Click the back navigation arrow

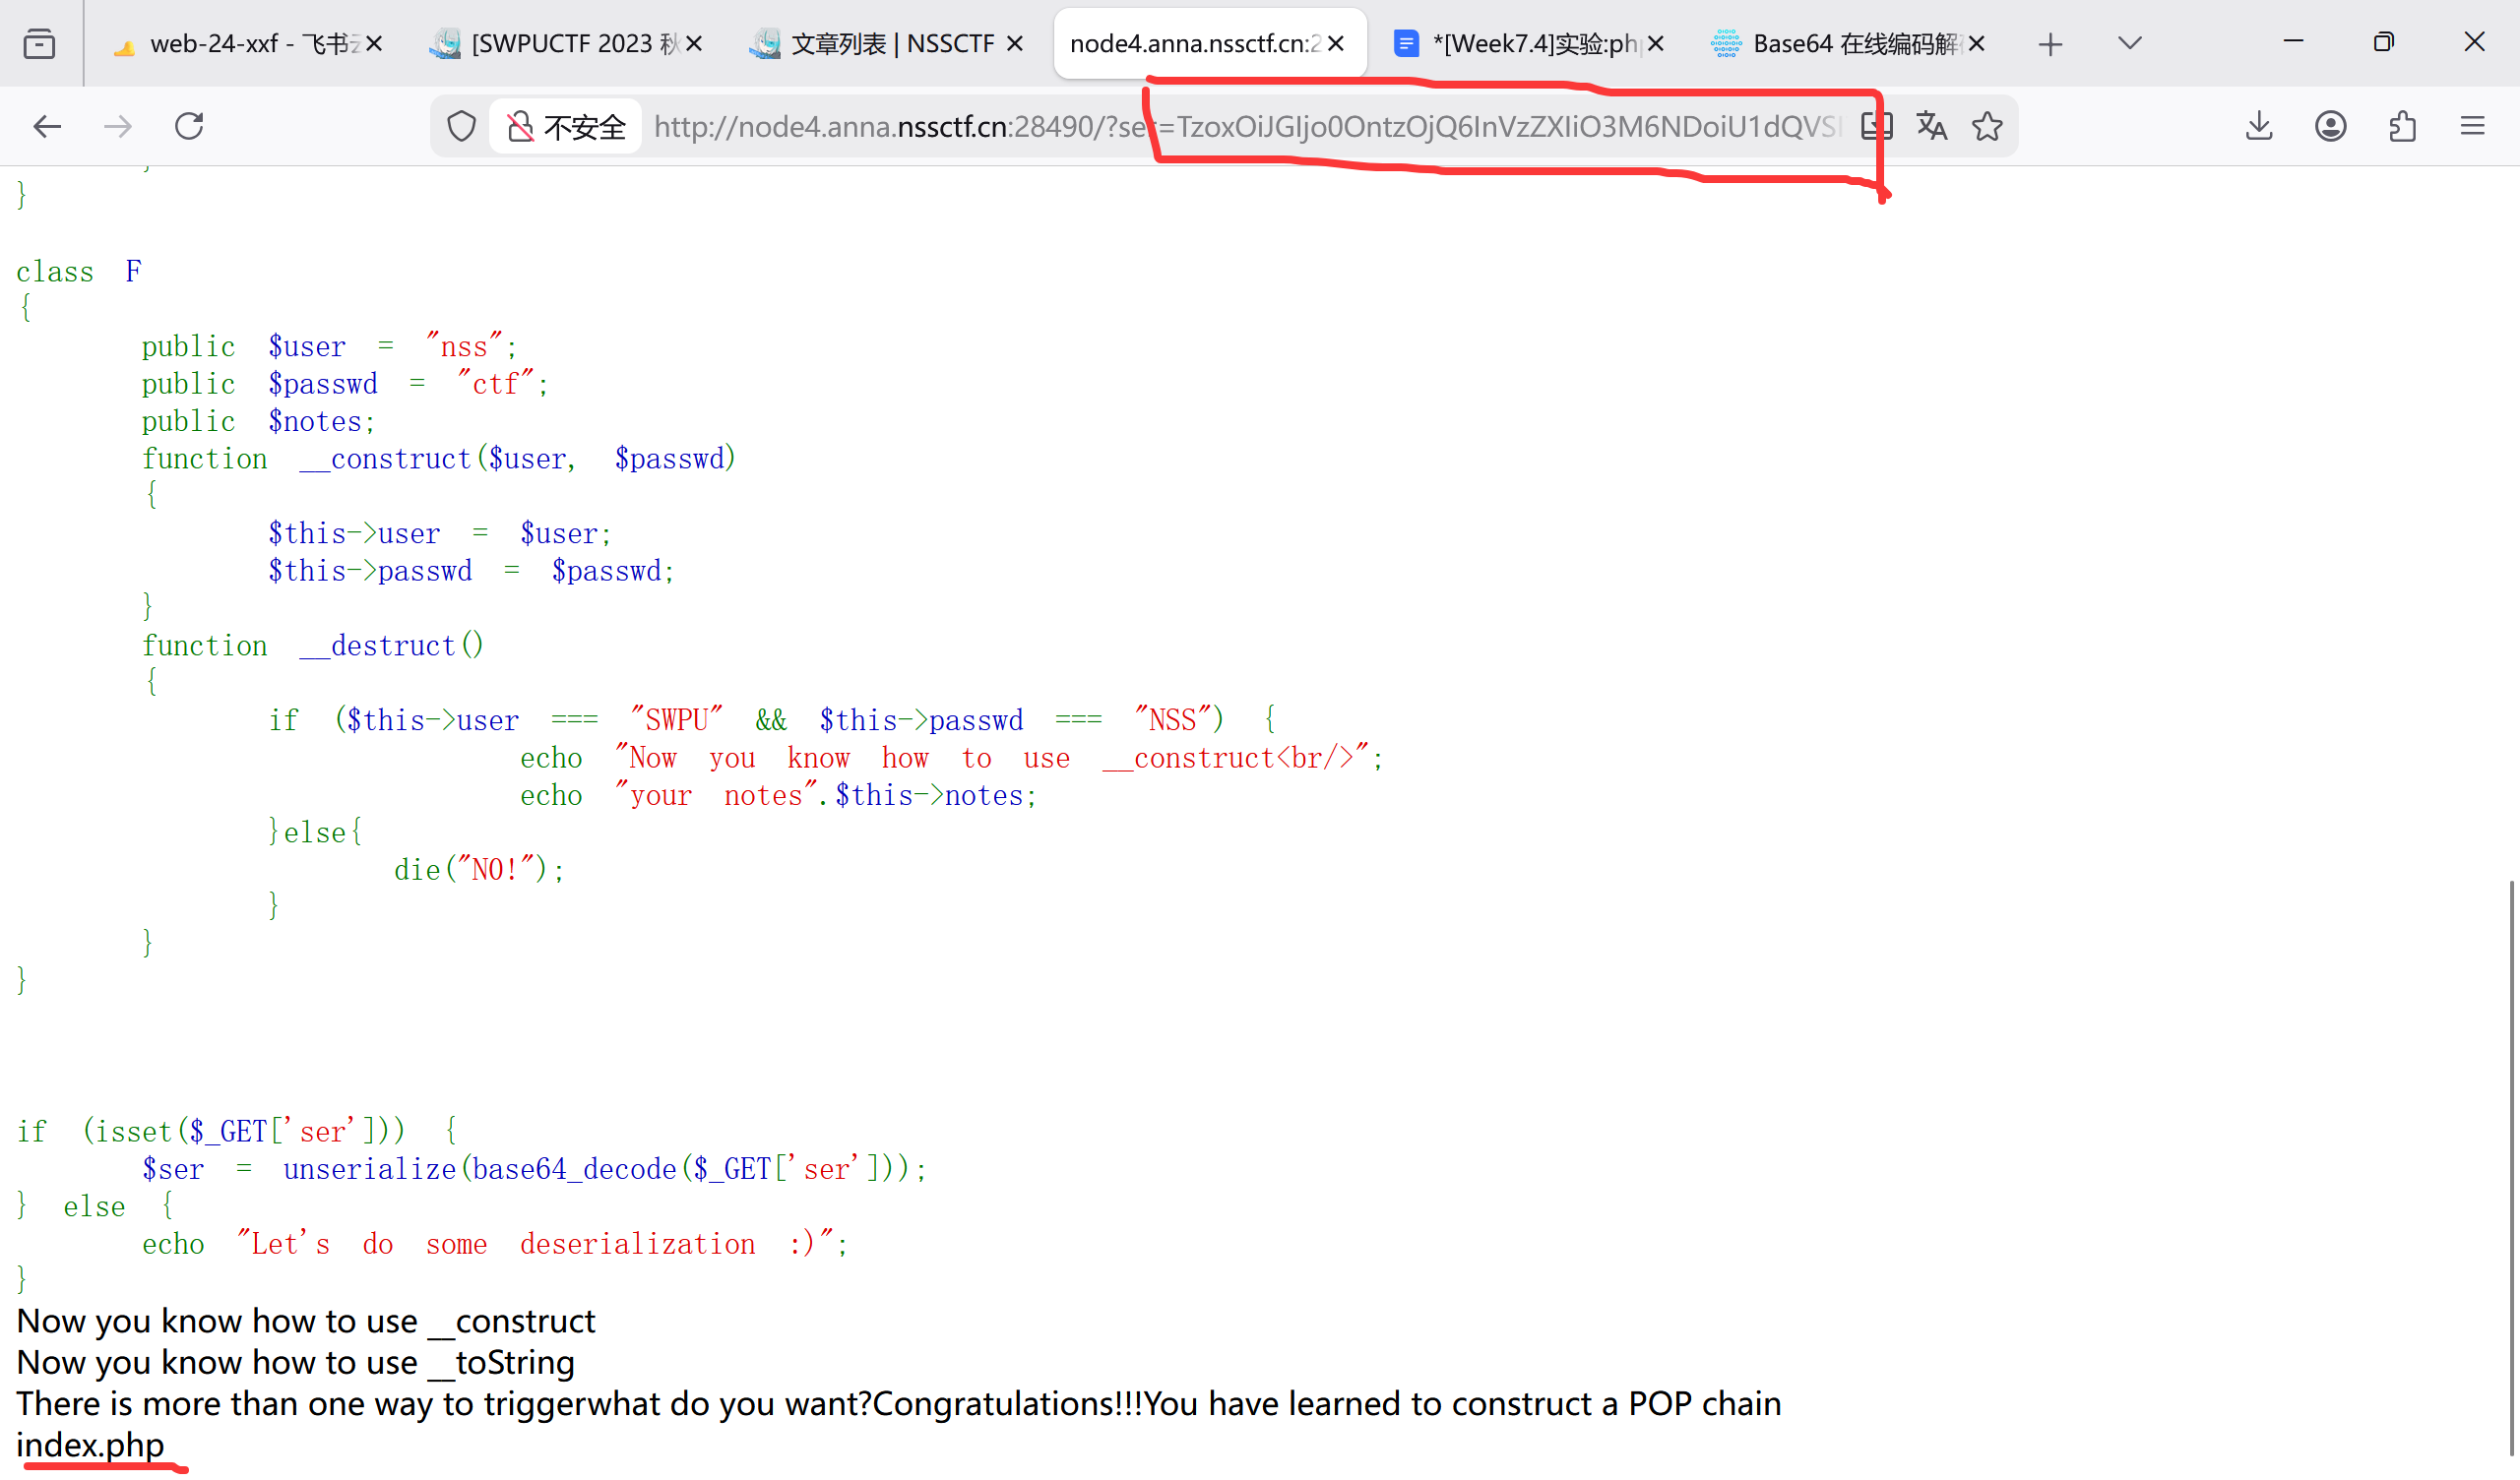click(x=47, y=127)
